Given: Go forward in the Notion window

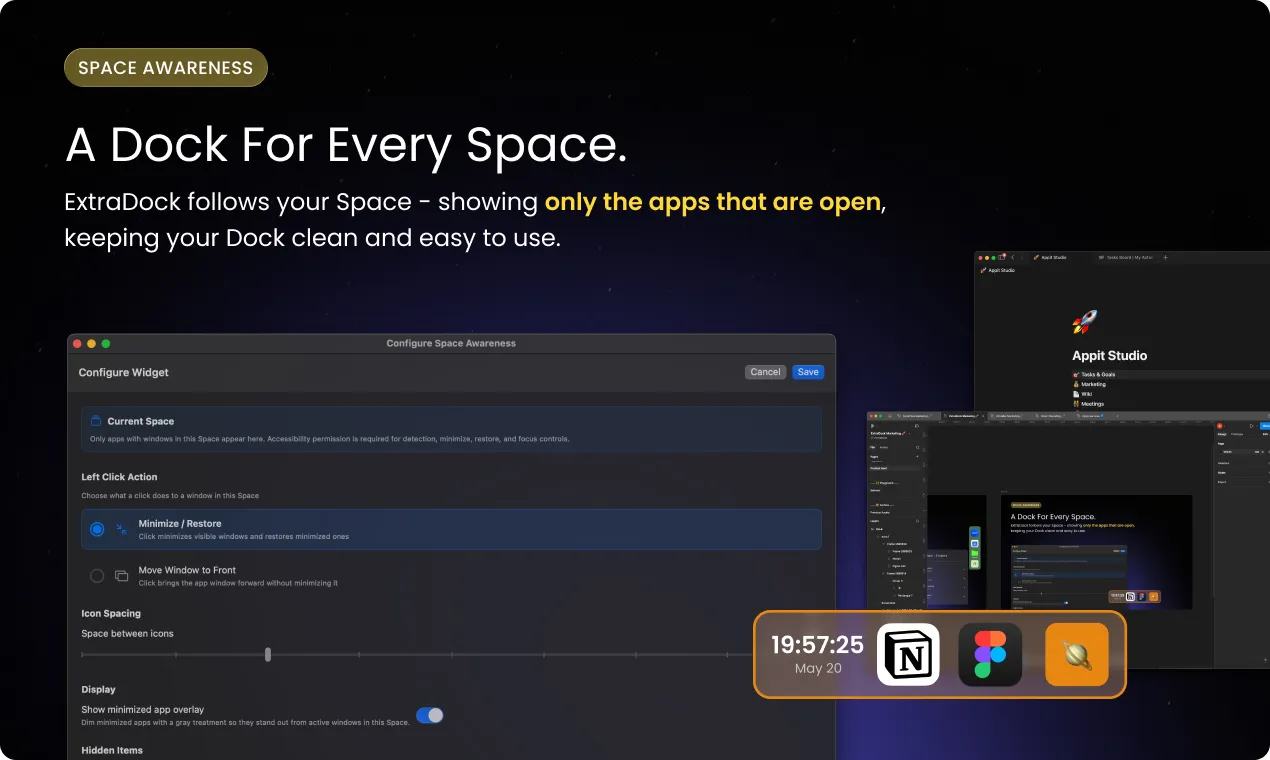Looking at the screenshot, I should pyautogui.click(x=1022, y=257).
